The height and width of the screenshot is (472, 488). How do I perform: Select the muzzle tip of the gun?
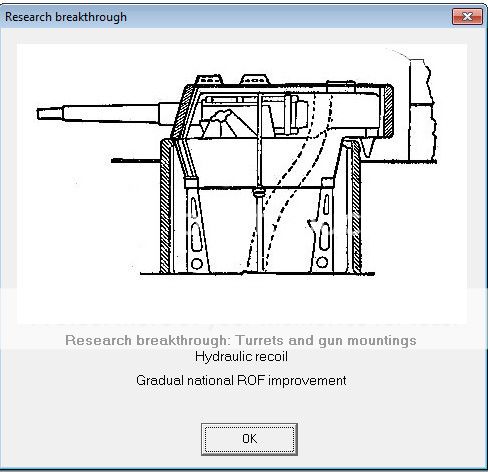[x=49, y=114]
